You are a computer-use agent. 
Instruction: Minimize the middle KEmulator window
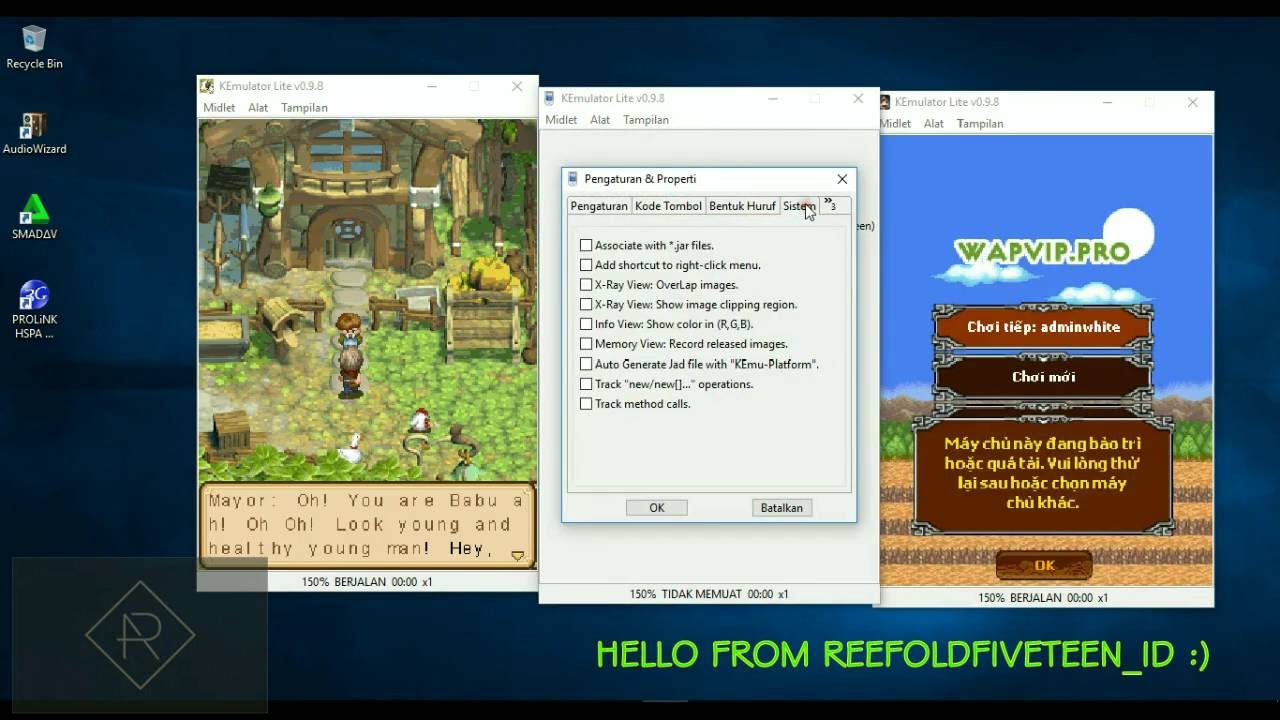[772, 99]
